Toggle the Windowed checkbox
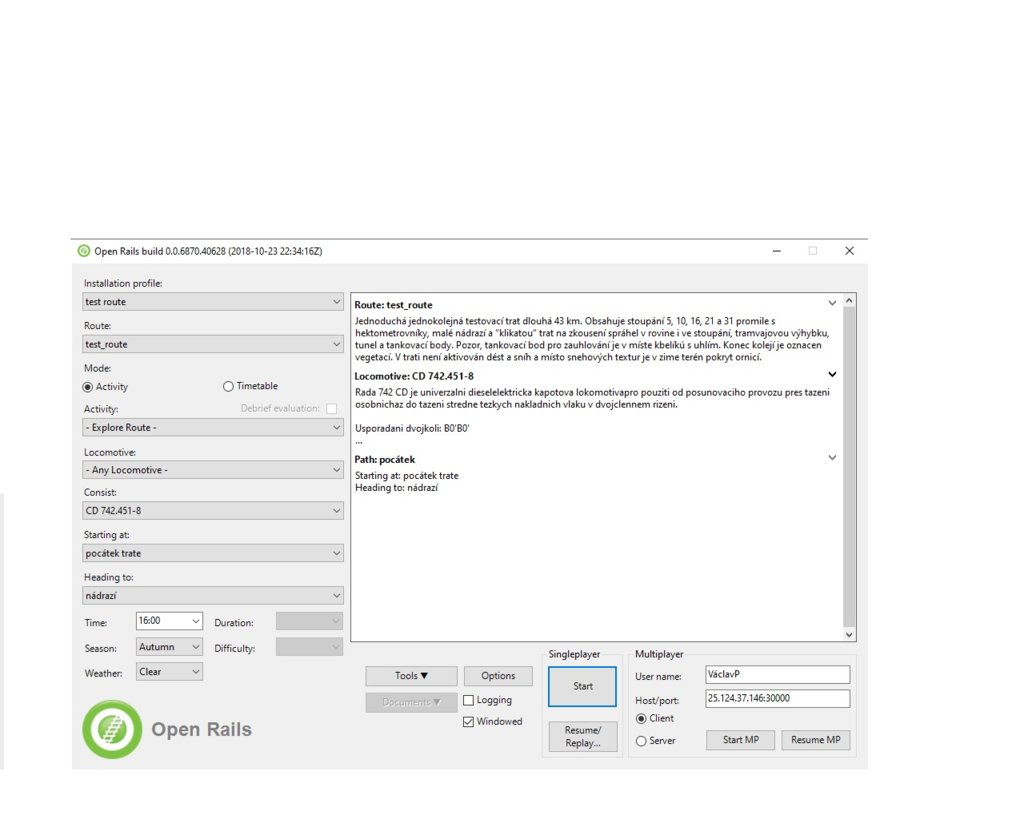Image resolution: width=1024 pixels, height=820 pixels. 468,721
